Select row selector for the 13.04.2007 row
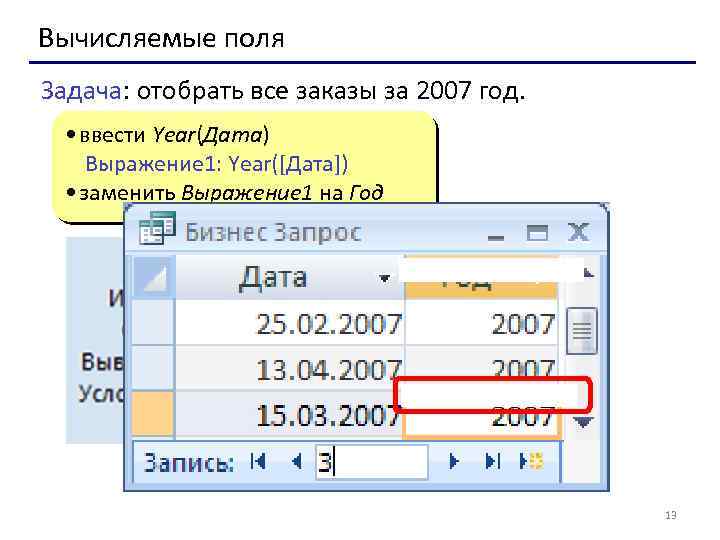The image size is (720, 540). [153, 368]
